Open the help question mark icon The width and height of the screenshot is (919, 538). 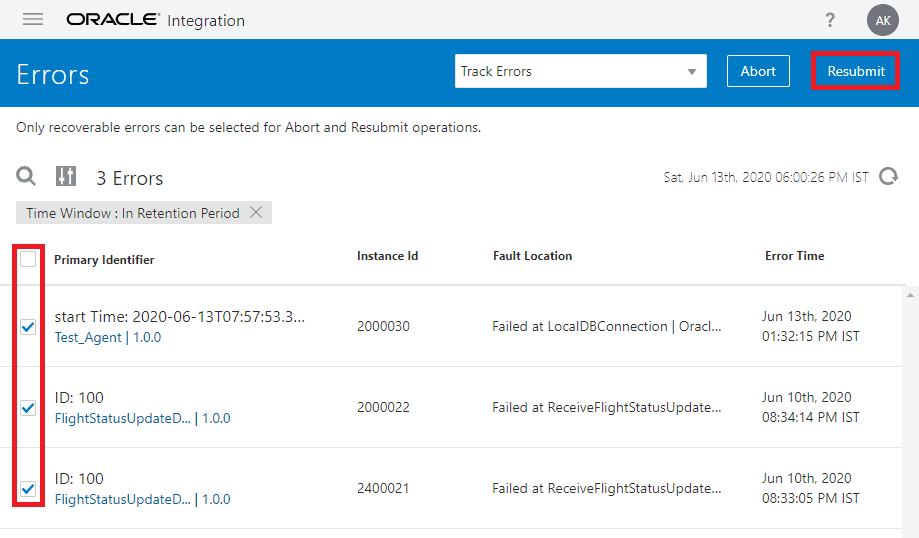(x=830, y=20)
